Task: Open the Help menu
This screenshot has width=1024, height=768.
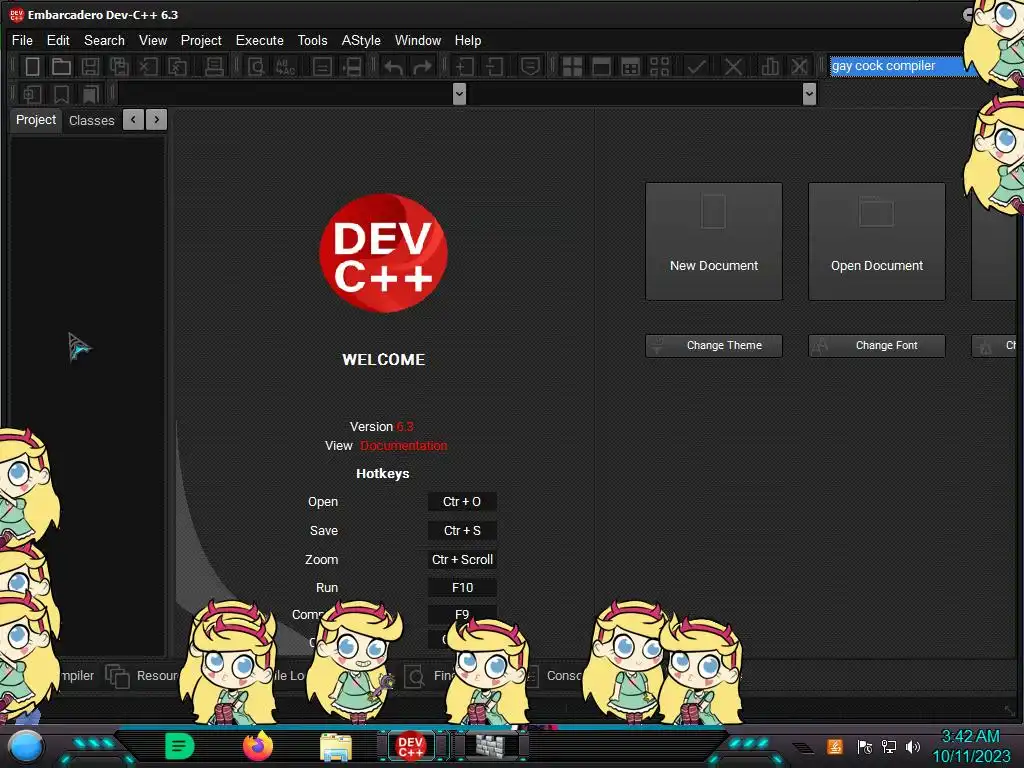Action: 468,40
